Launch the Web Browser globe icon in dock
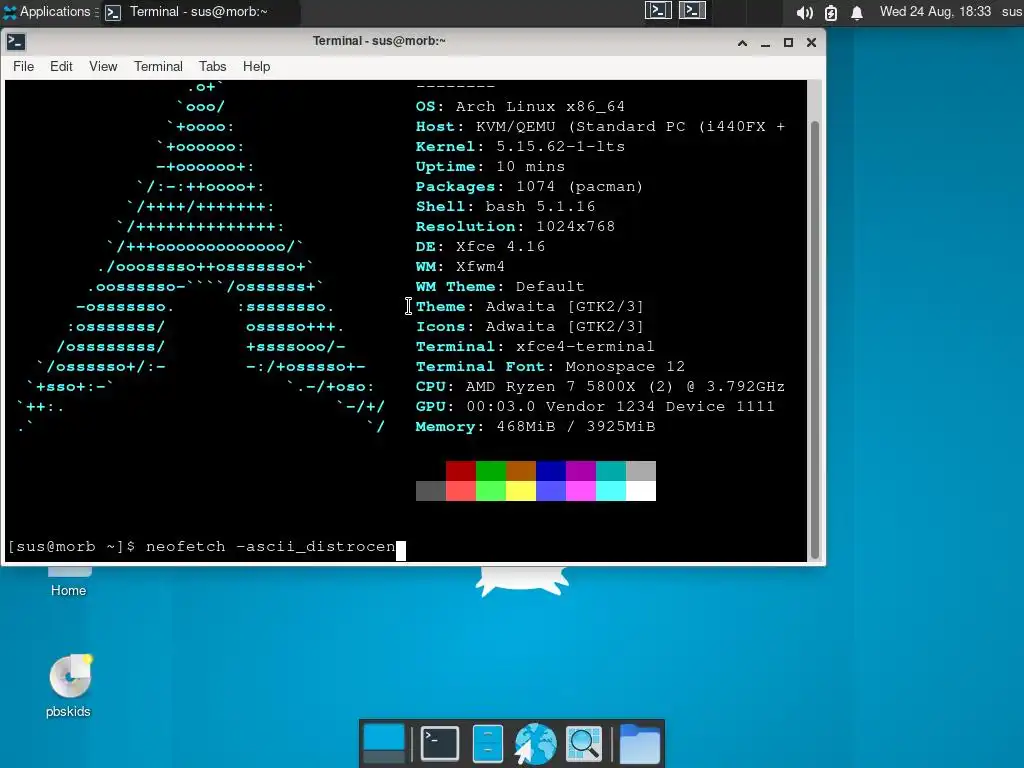Screen dimensions: 1024x768 [535, 743]
